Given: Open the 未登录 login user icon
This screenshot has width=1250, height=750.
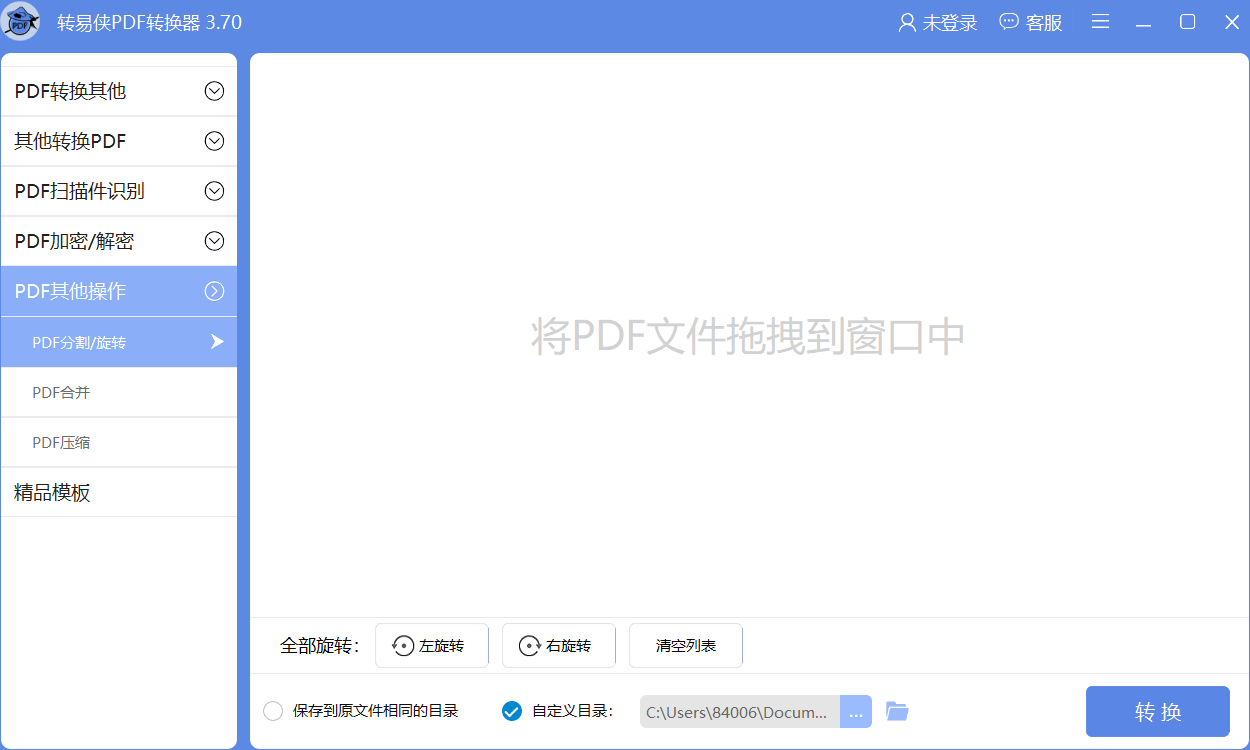Looking at the screenshot, I should click(x=907, y=22).
